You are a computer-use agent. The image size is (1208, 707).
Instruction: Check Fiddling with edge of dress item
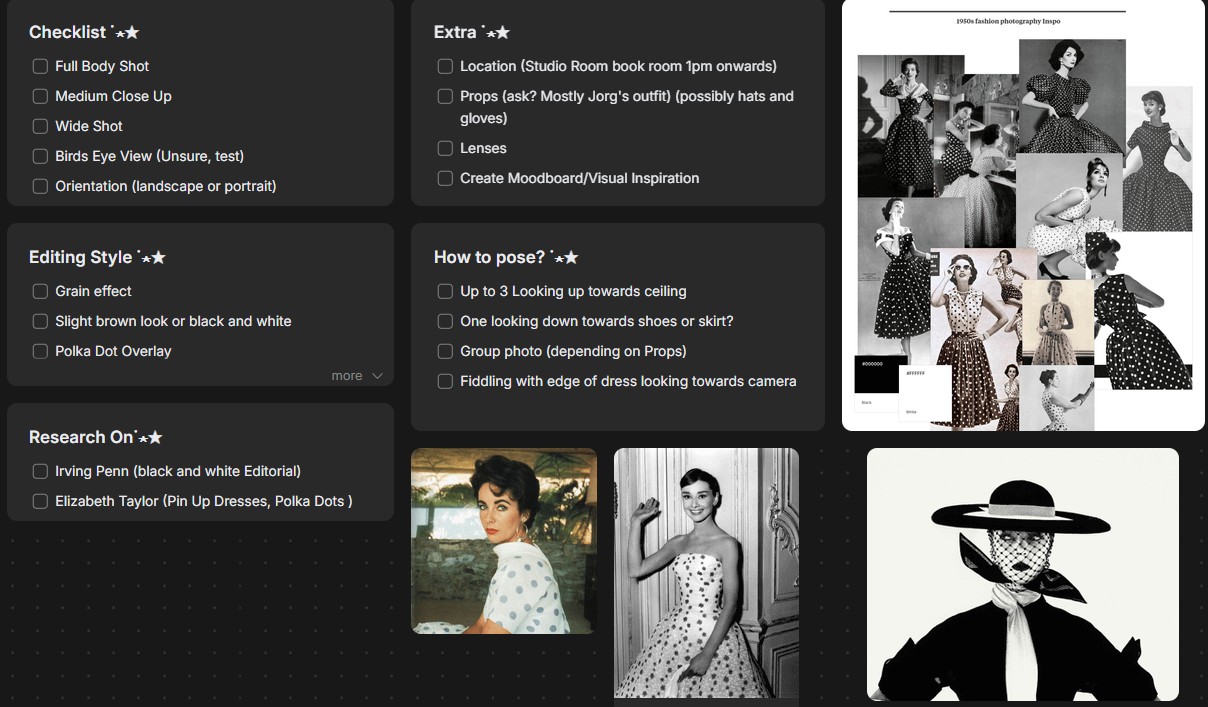445,381
